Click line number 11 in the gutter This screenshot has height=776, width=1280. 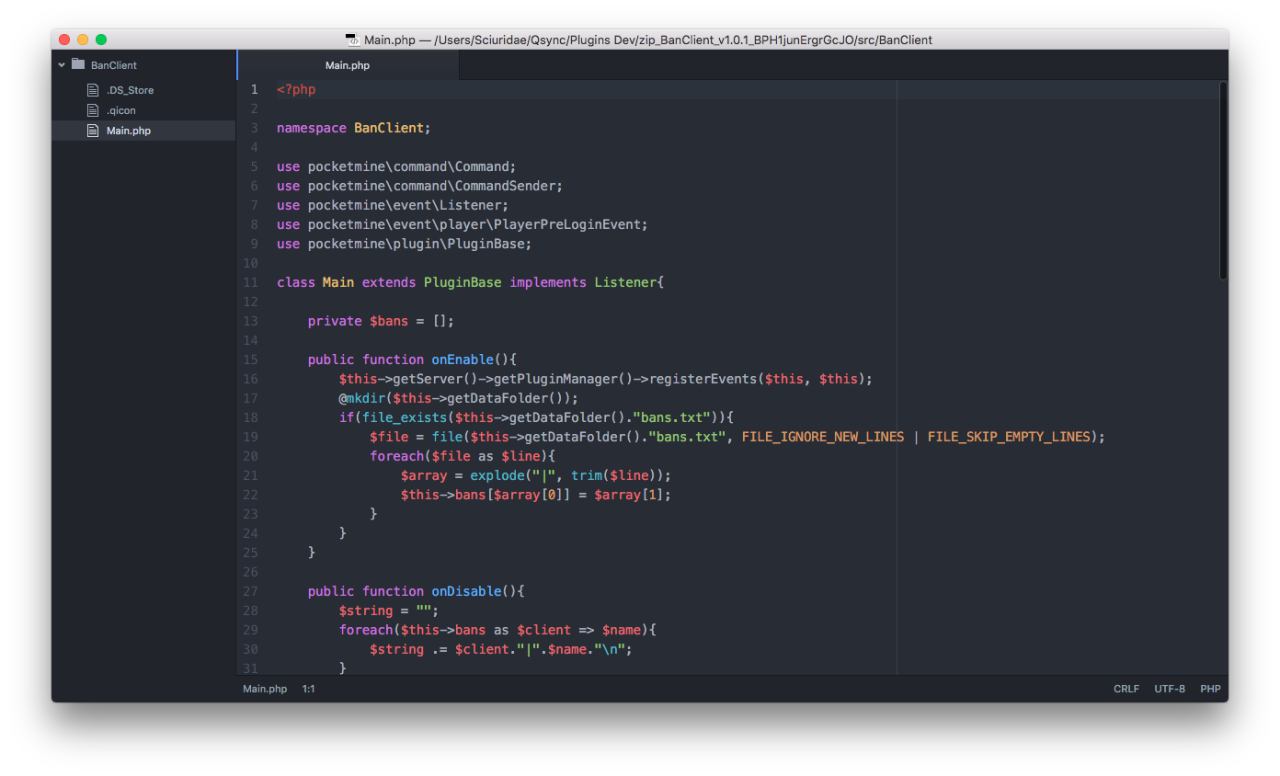[250, 283]
